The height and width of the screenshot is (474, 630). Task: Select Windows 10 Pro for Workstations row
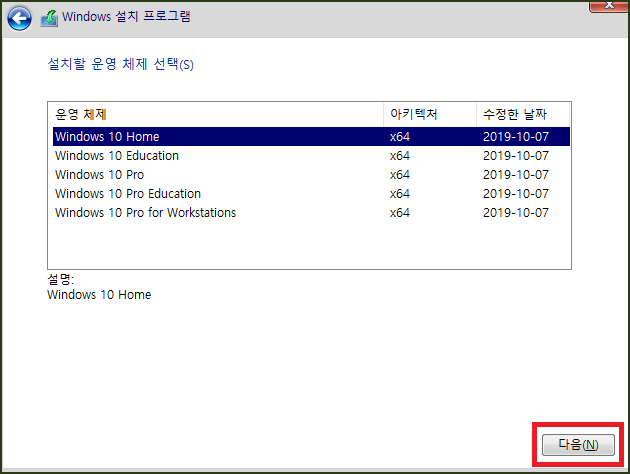point(311,212)
